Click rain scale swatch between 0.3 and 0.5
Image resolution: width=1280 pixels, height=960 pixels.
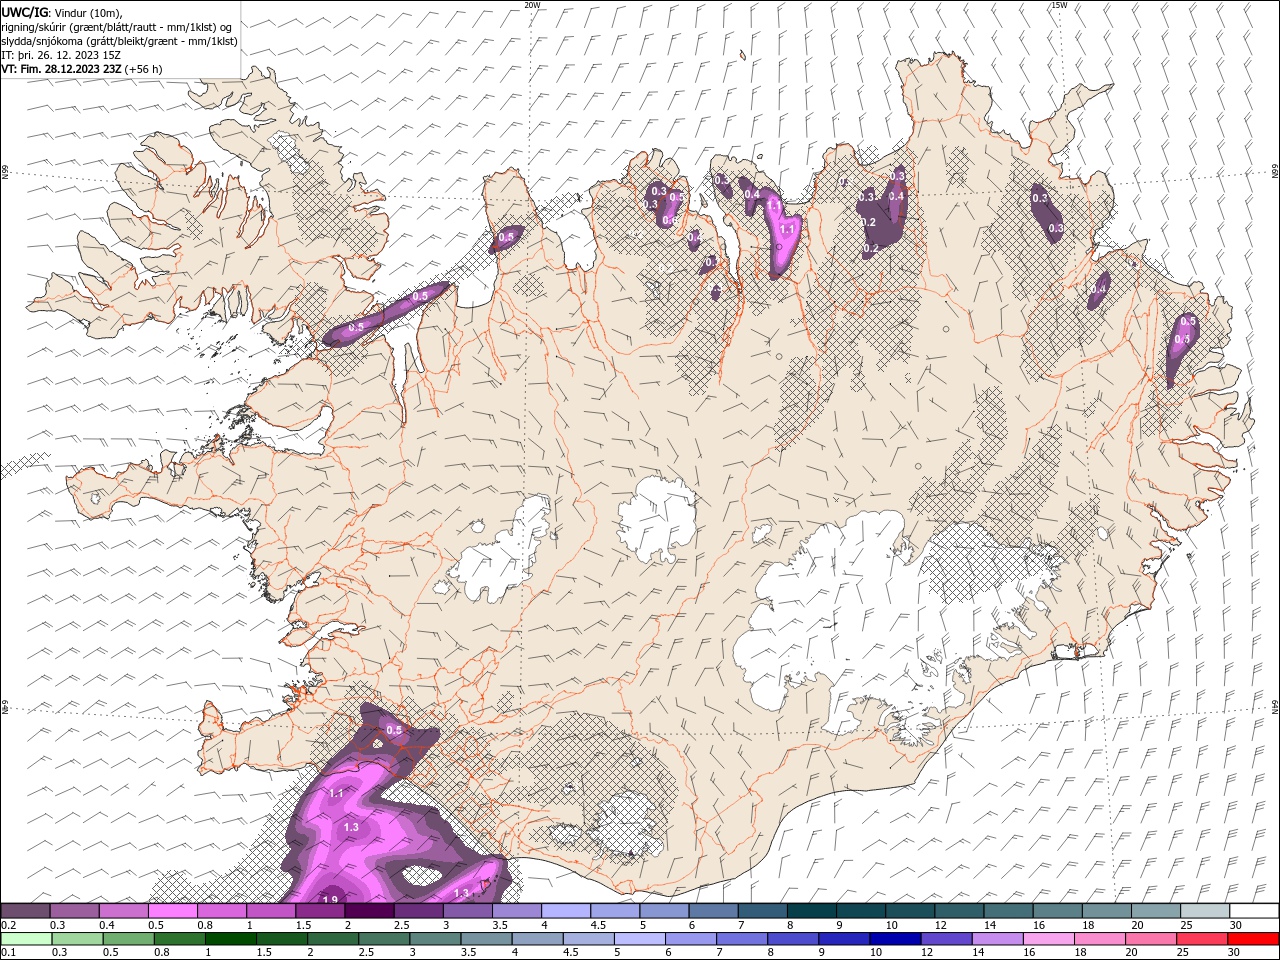76,939
